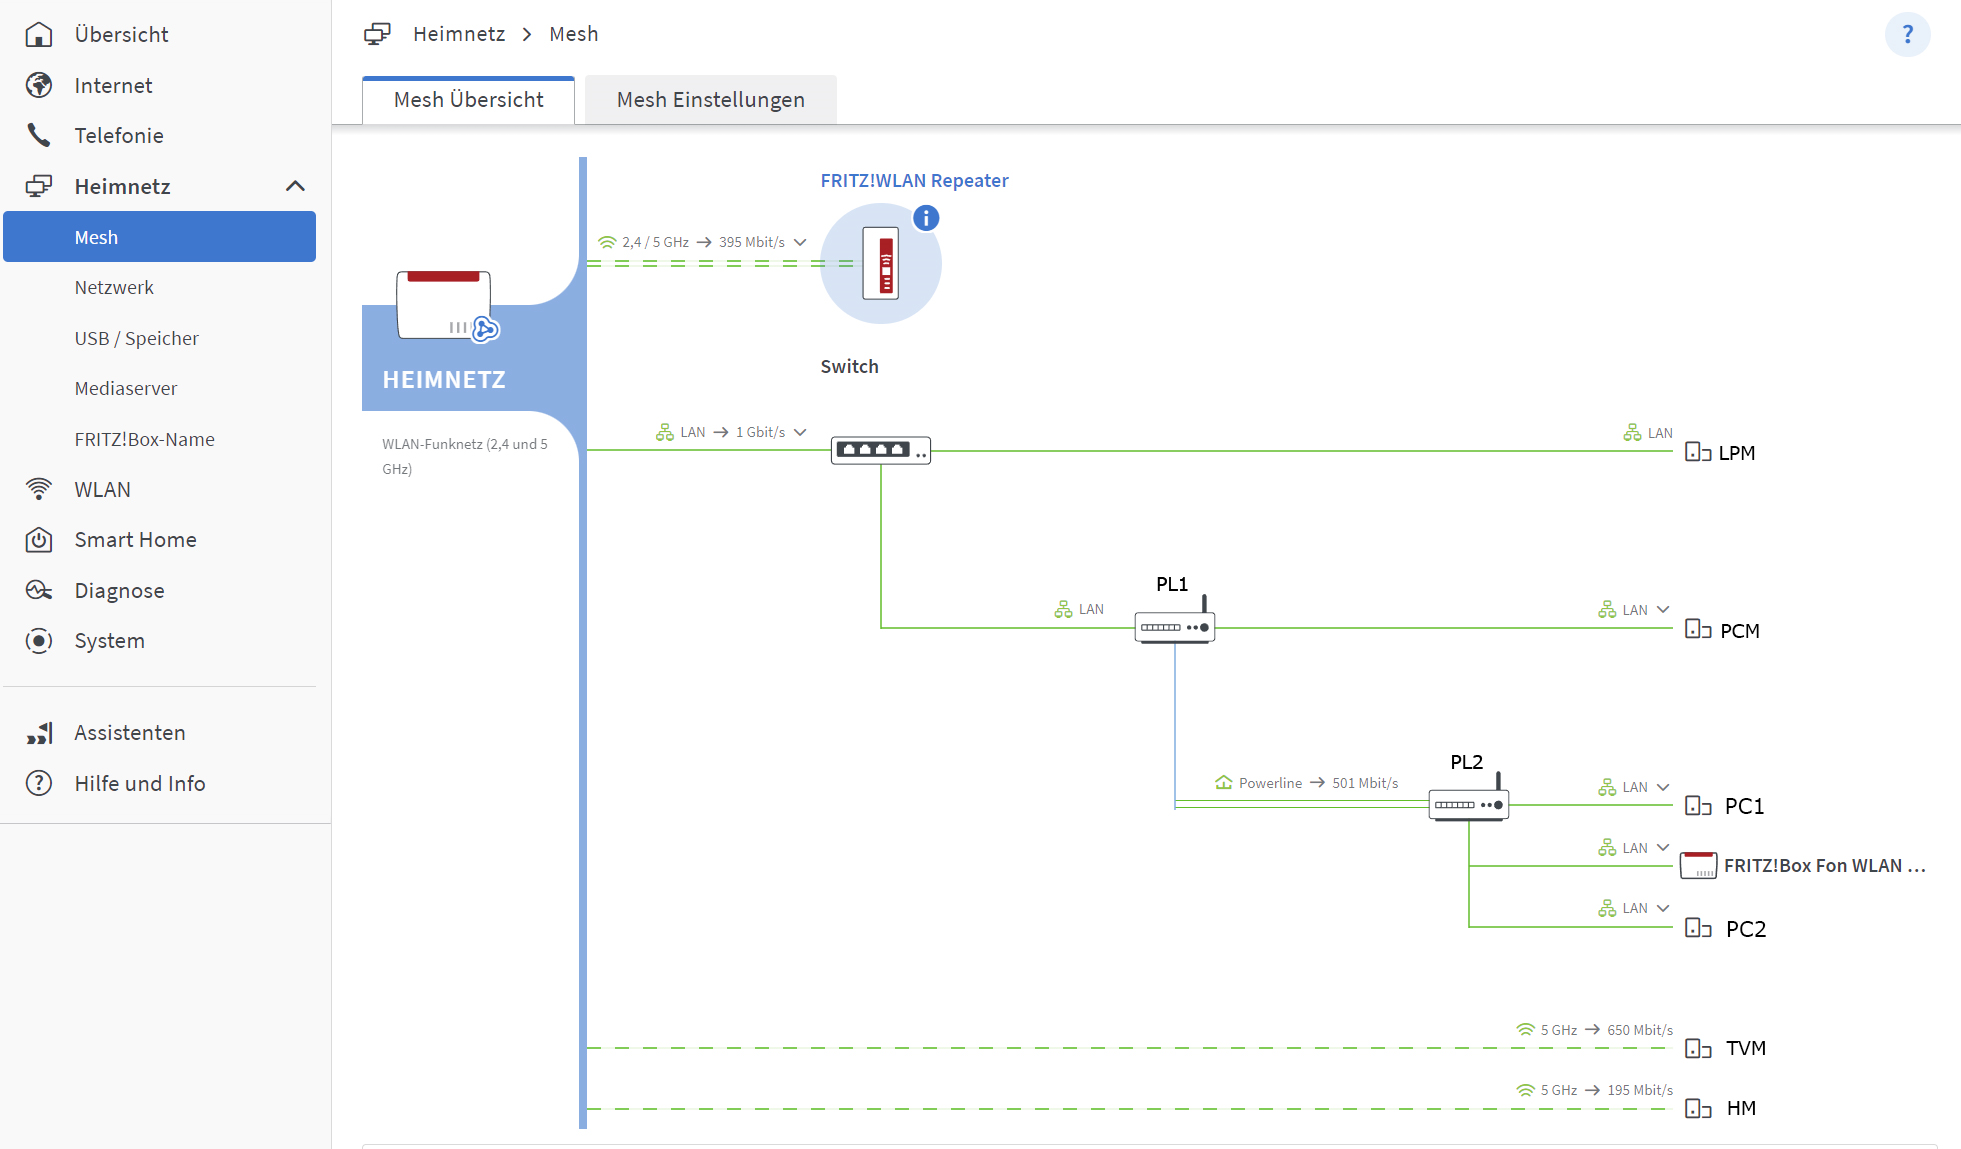Expand the 2,4 / 5 GHz 395 Mbit/s connection details
1961x1149 pixels.
coord(800,242)
